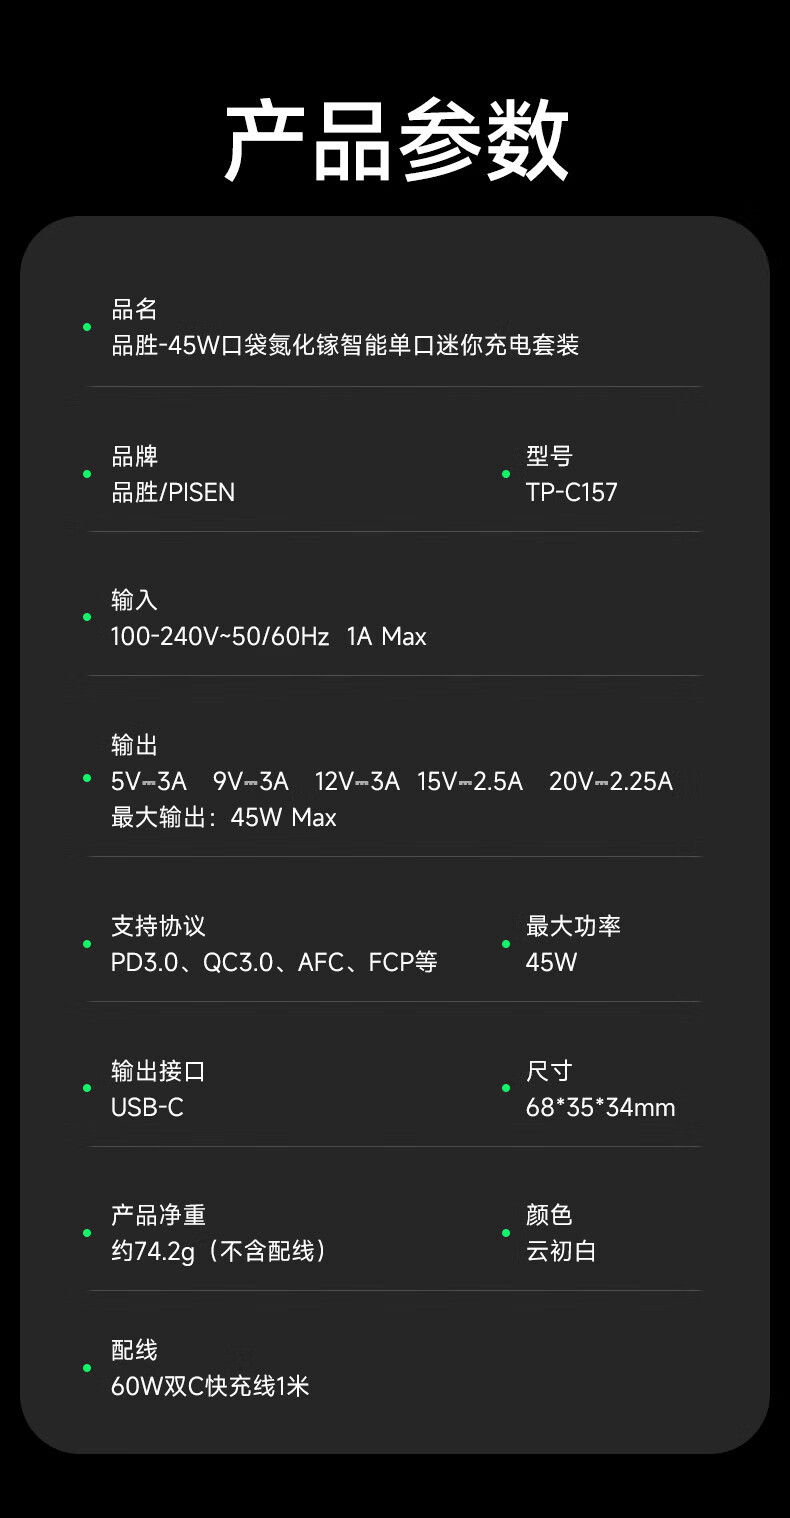Click the 60W双C快充线1米 cable text

210,1386
